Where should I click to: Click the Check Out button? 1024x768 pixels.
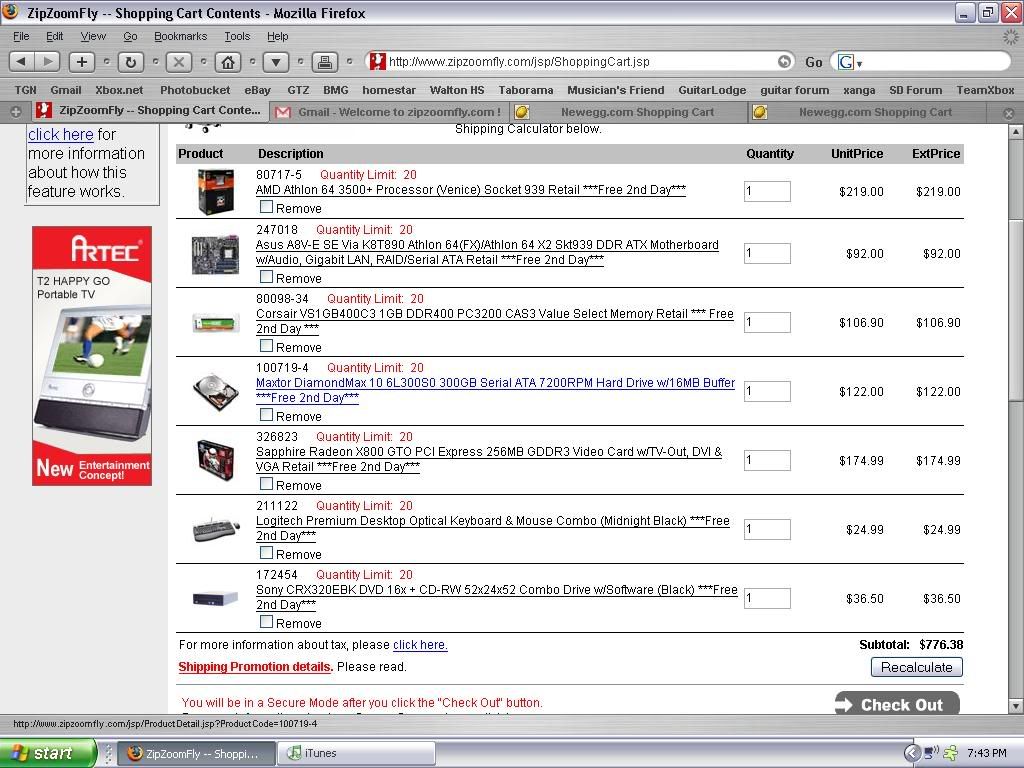pos(897,704)
